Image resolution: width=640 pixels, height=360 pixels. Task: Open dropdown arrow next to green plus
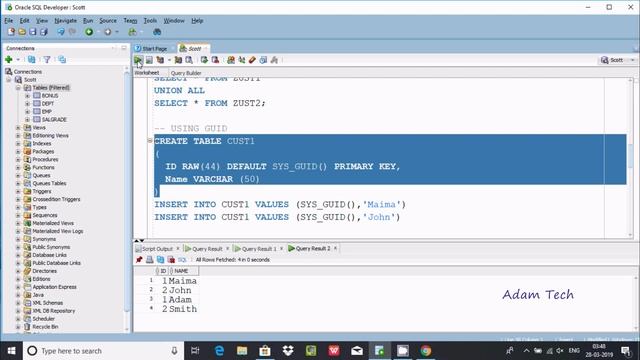[18, 60]
